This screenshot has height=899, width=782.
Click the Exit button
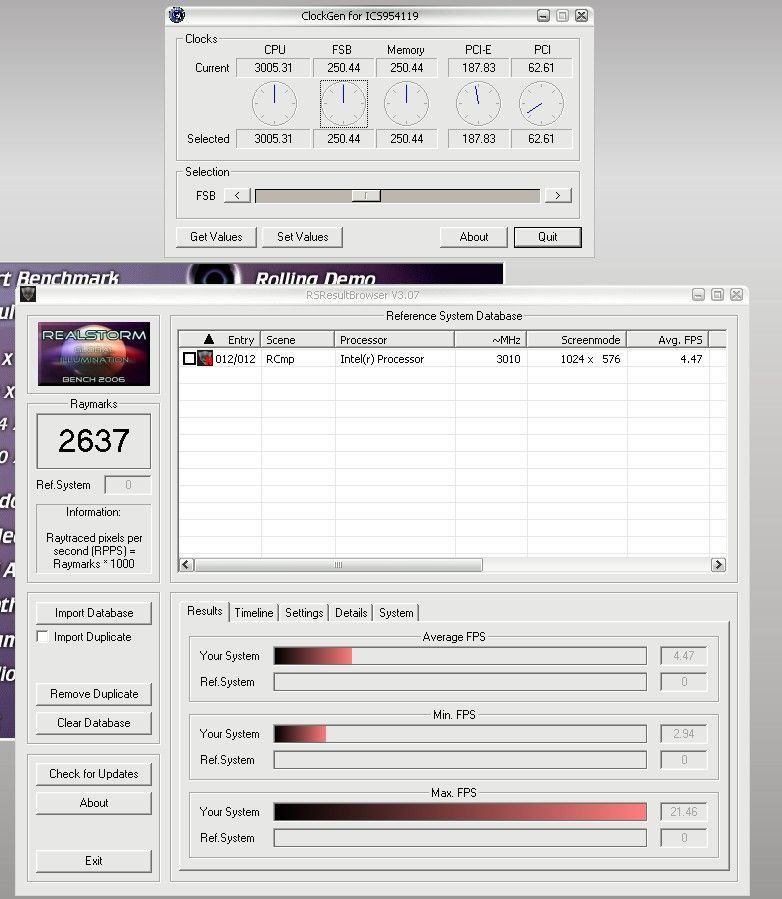click(94, 861)
